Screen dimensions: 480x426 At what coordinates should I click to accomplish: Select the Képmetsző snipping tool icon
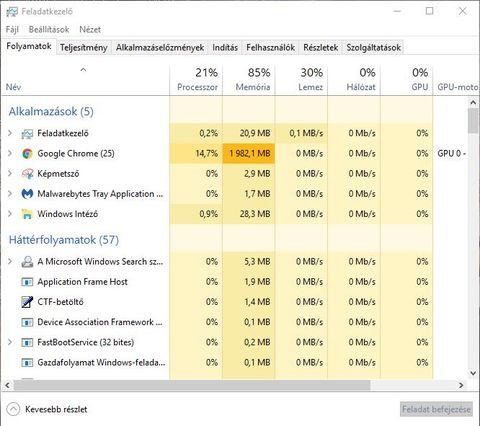(27, 174)
